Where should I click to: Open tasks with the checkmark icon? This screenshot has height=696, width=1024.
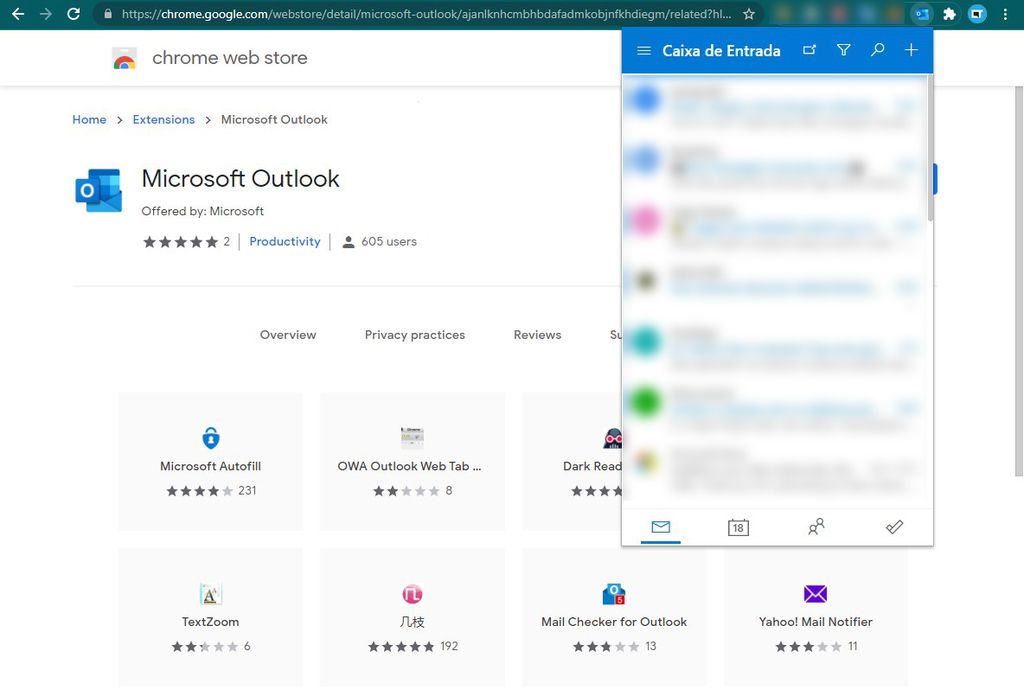pos(894,527)
